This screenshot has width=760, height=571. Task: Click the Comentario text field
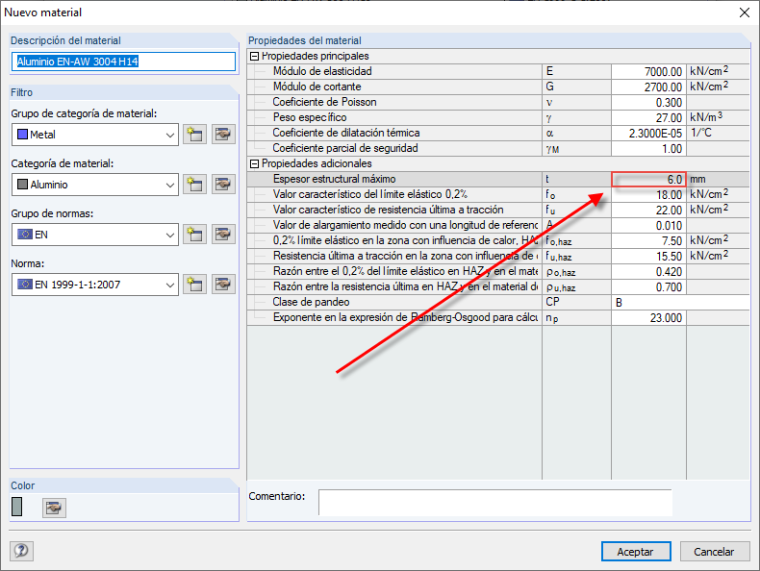tap(495, 502)
